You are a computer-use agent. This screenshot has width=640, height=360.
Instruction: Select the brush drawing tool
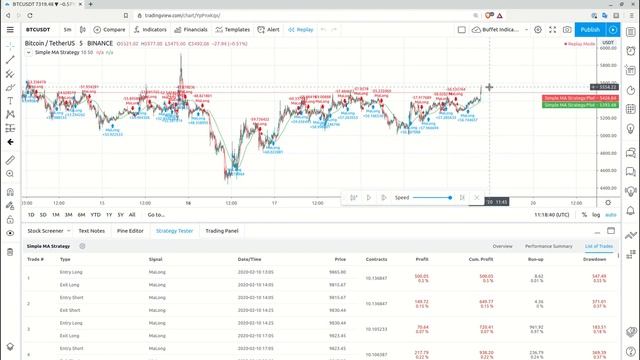[x=10, y=87]
